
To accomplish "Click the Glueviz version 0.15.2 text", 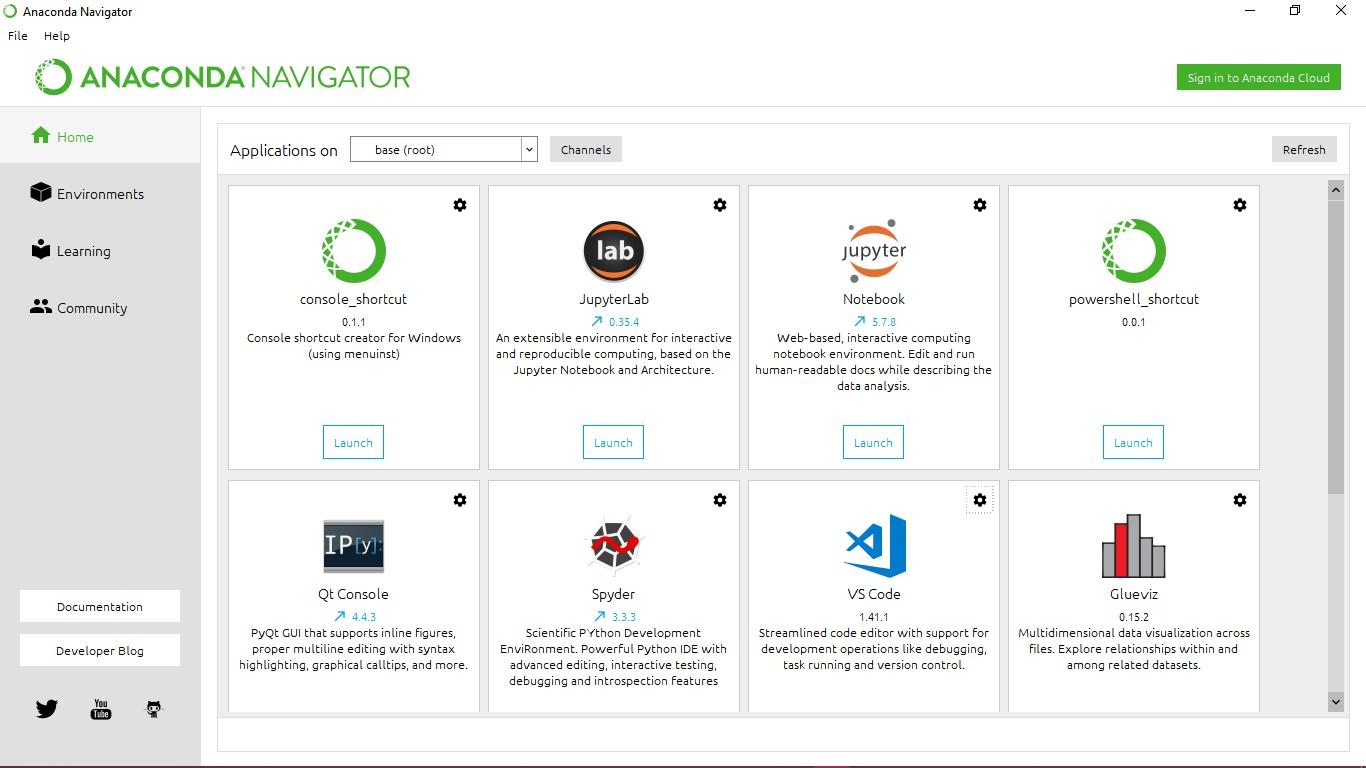I will (1134, 617).
